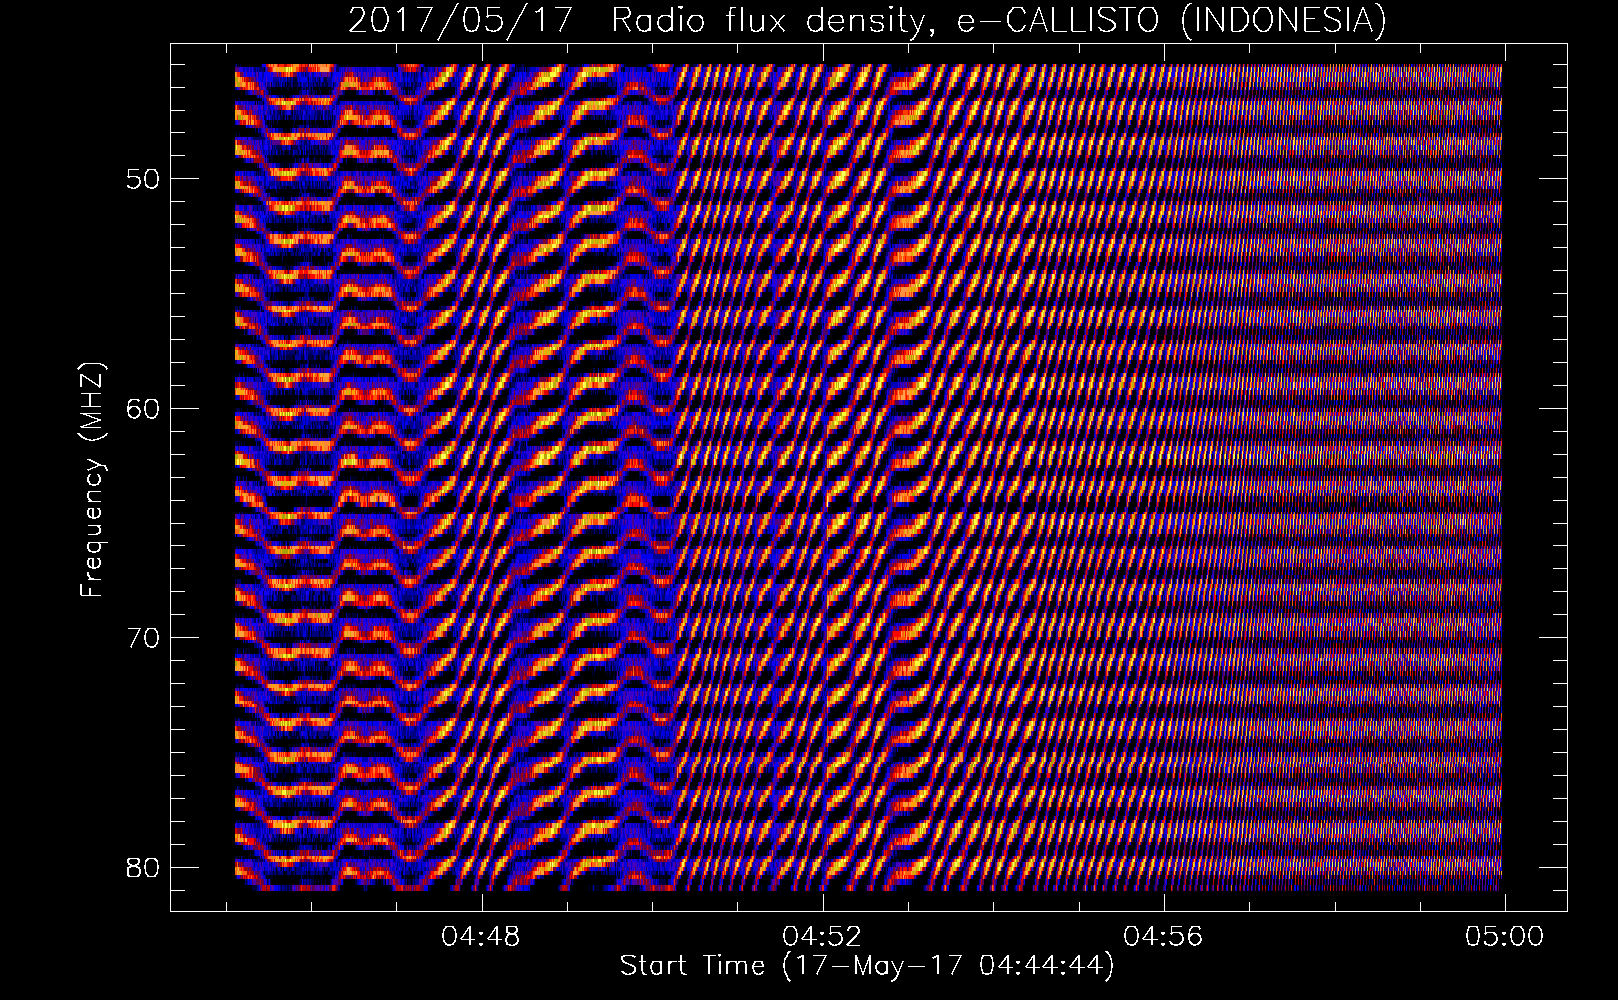Viewport: 1618px width, 1000px height.
Task: Click the 'Start Time (17-May-17 04:44:44)' label
Action: 867,967
